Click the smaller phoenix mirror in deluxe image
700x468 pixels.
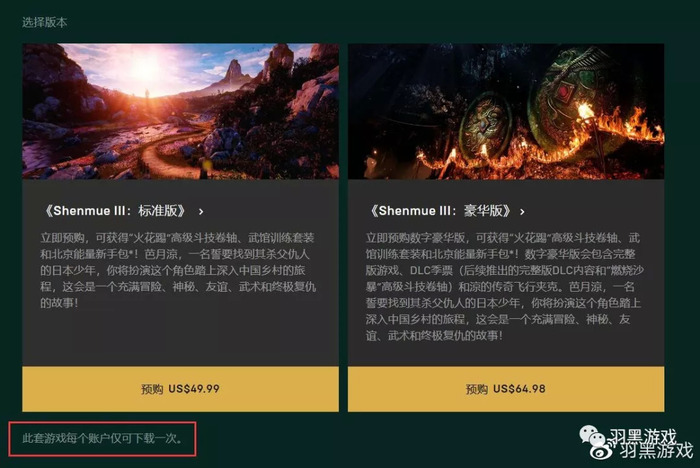(x=486, y=124)
